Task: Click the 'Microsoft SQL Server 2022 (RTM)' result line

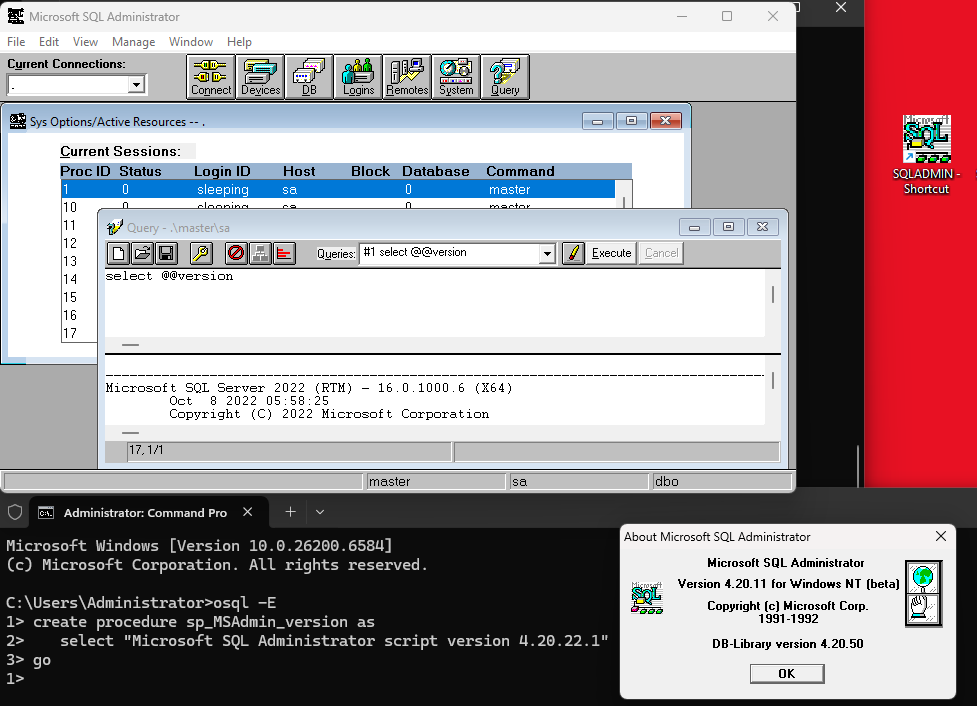Action: (x=309, y=388)
